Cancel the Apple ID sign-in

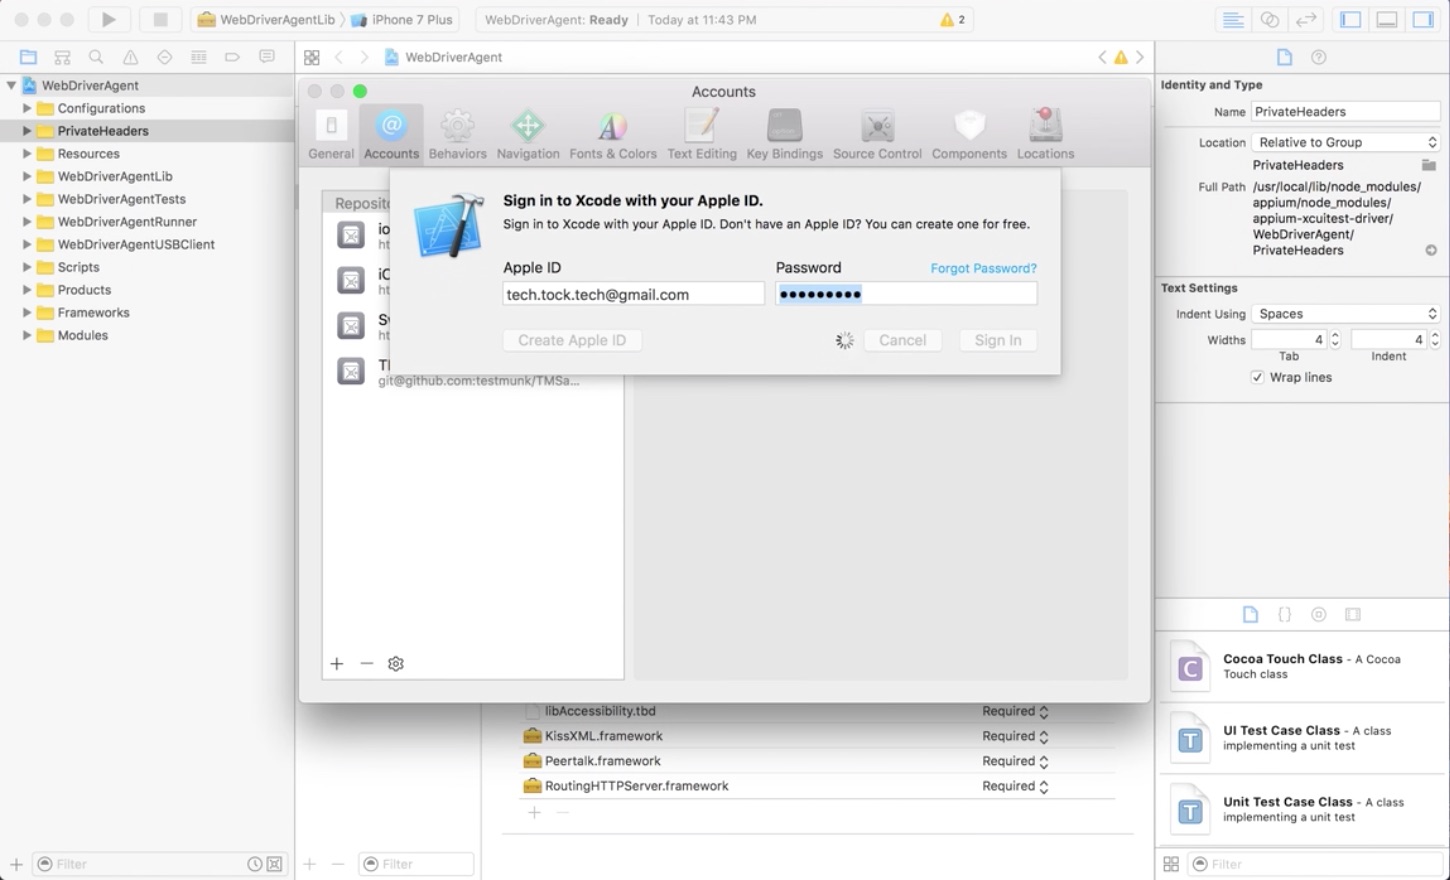point(902,340)
